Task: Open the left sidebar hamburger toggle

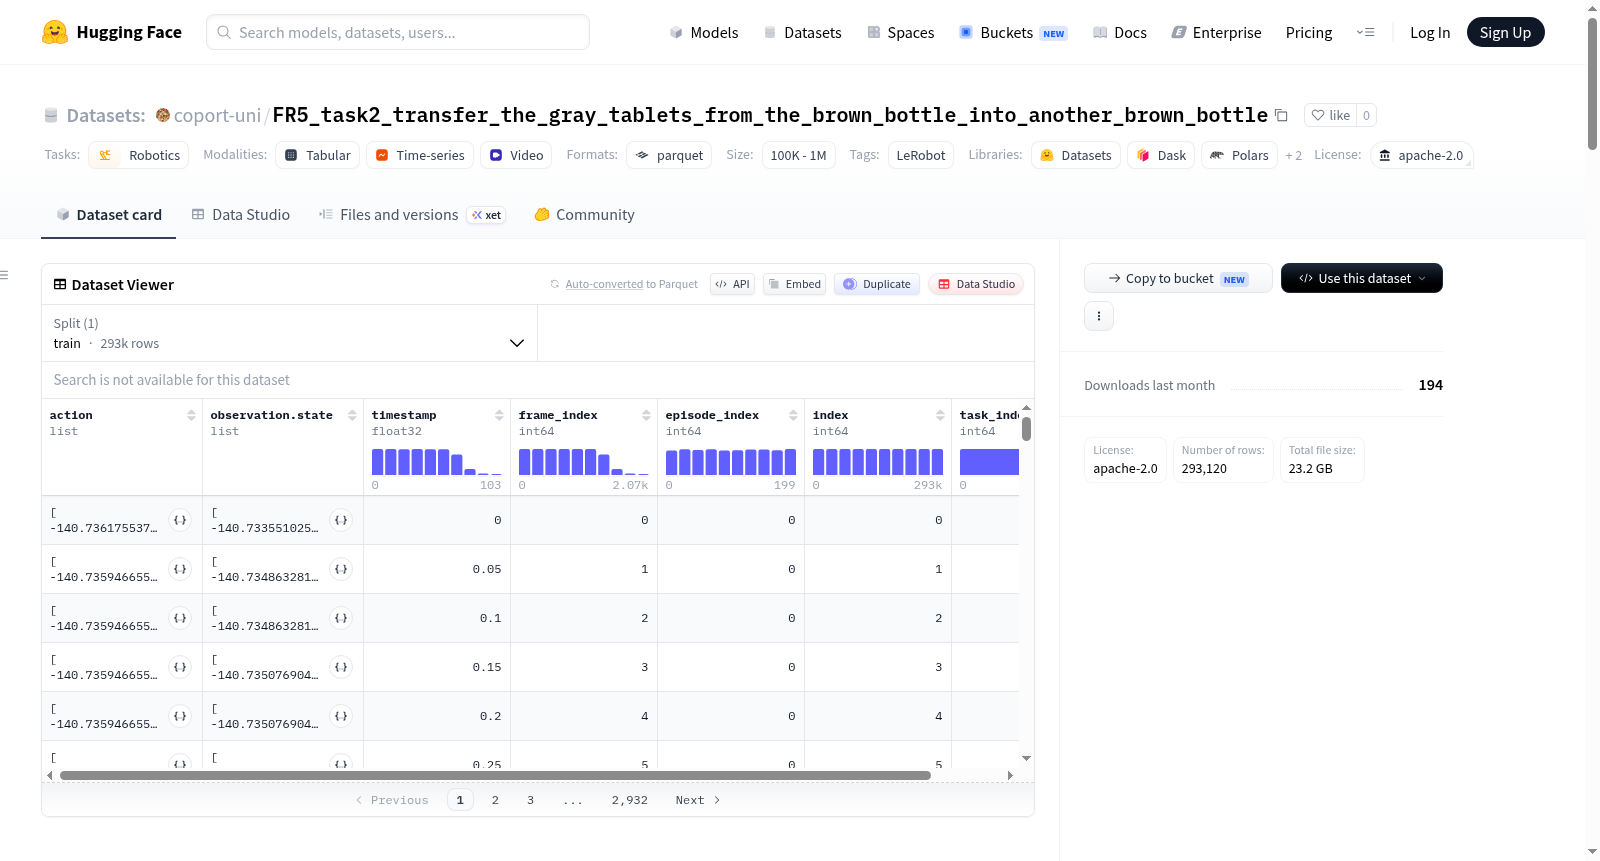Action: (x=5, y=275)
